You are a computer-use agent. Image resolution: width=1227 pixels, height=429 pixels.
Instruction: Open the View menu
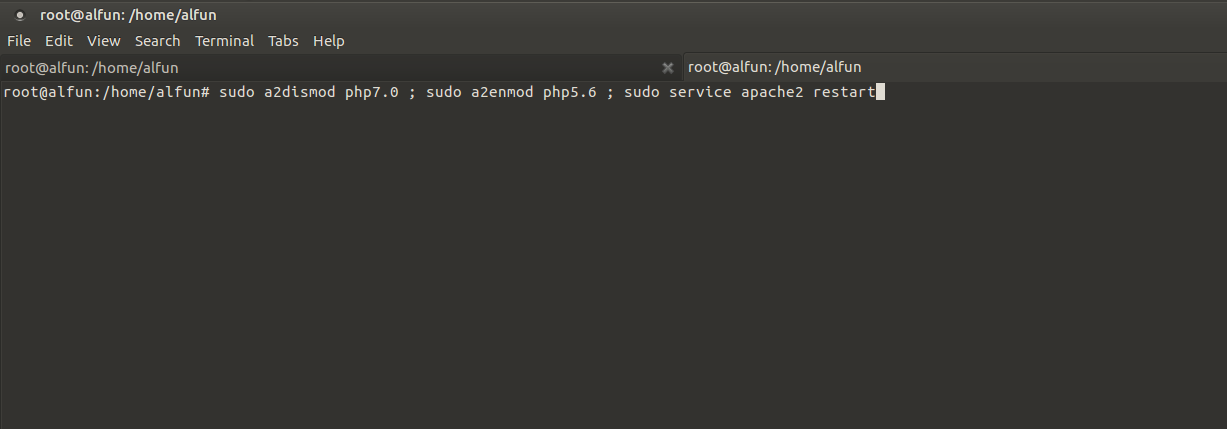click(103, 41)
